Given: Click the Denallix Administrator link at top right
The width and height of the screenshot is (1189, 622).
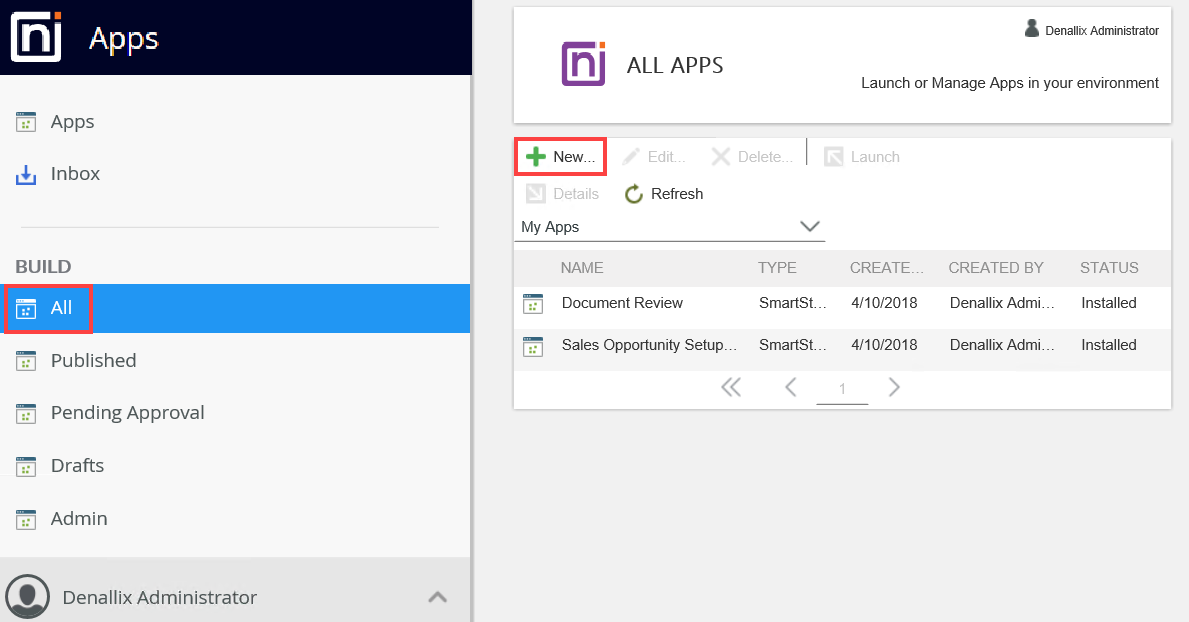Looking at the screenshot, I should coord(1101,31).
